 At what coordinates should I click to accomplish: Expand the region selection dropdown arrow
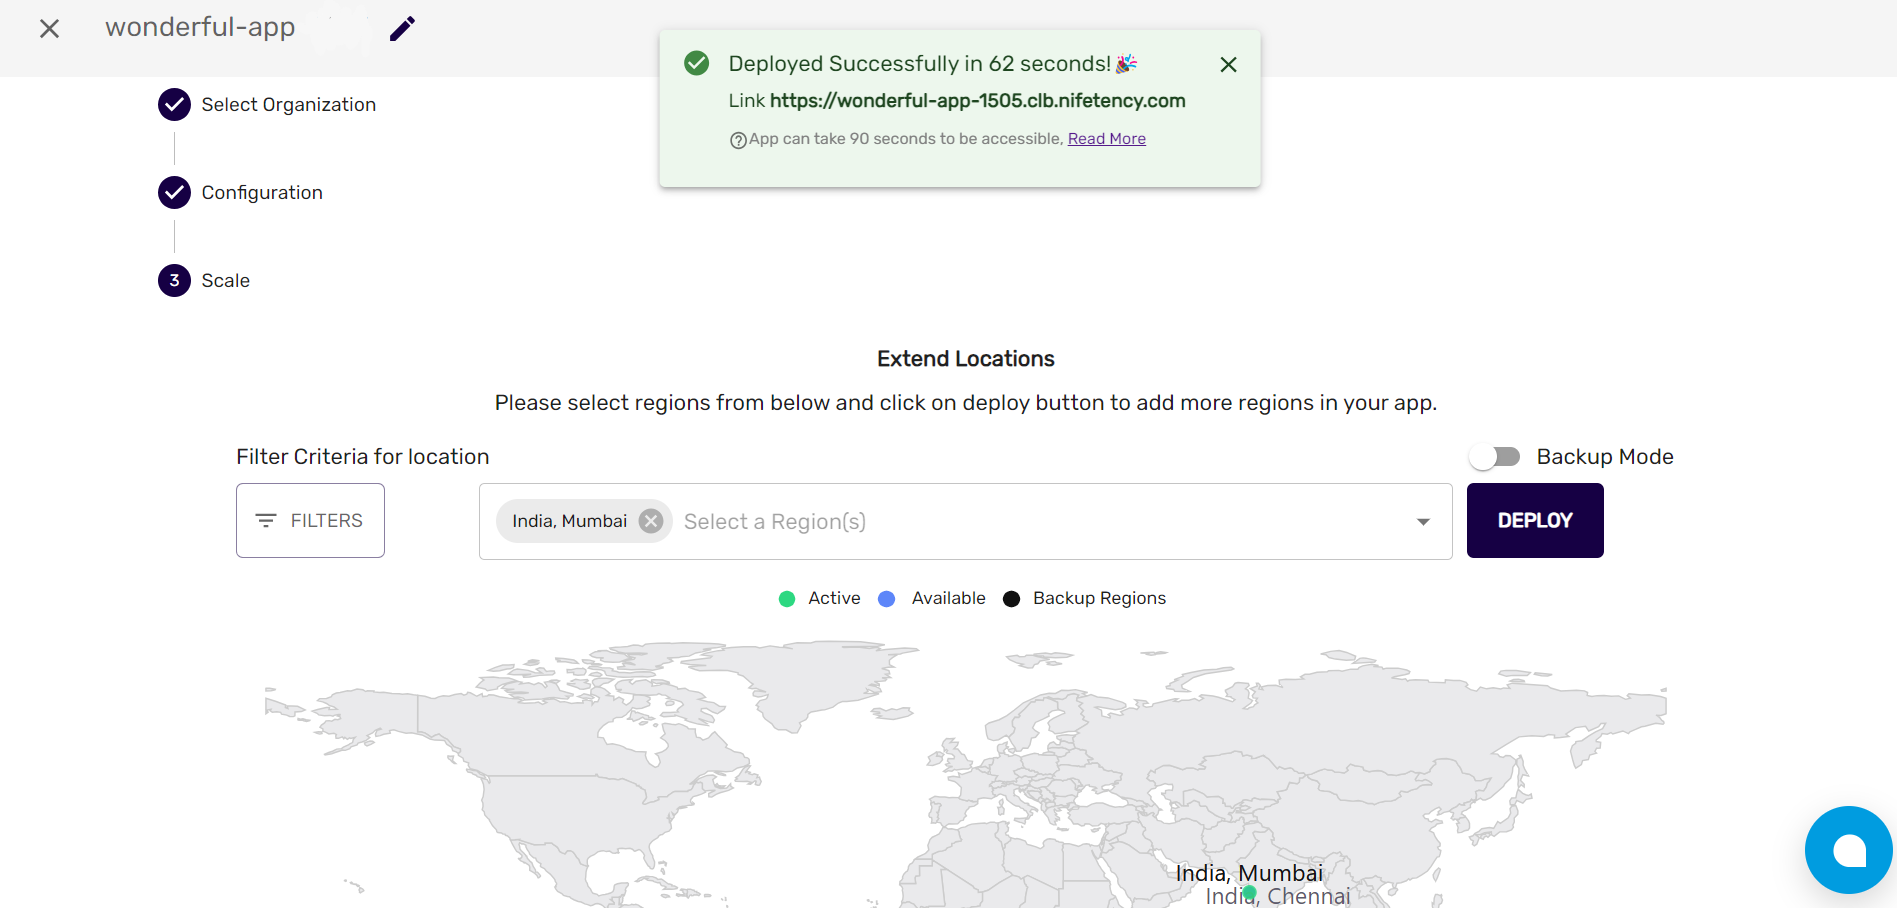click(x=1422, y=521)
